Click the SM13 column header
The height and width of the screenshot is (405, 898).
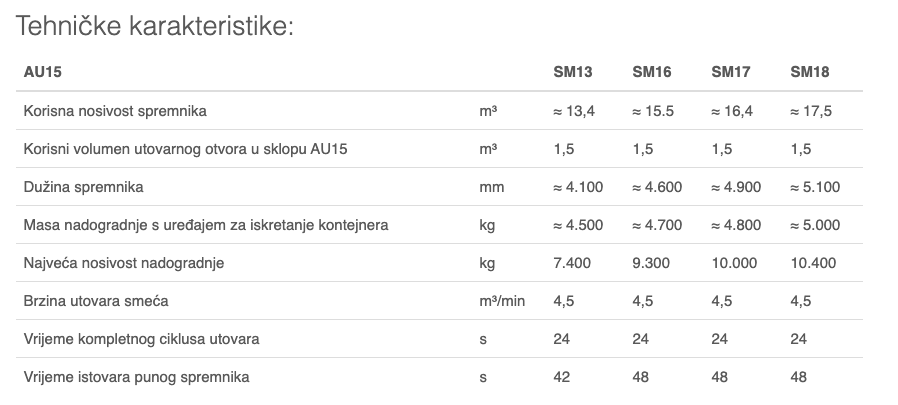click(x=573, y=72)
